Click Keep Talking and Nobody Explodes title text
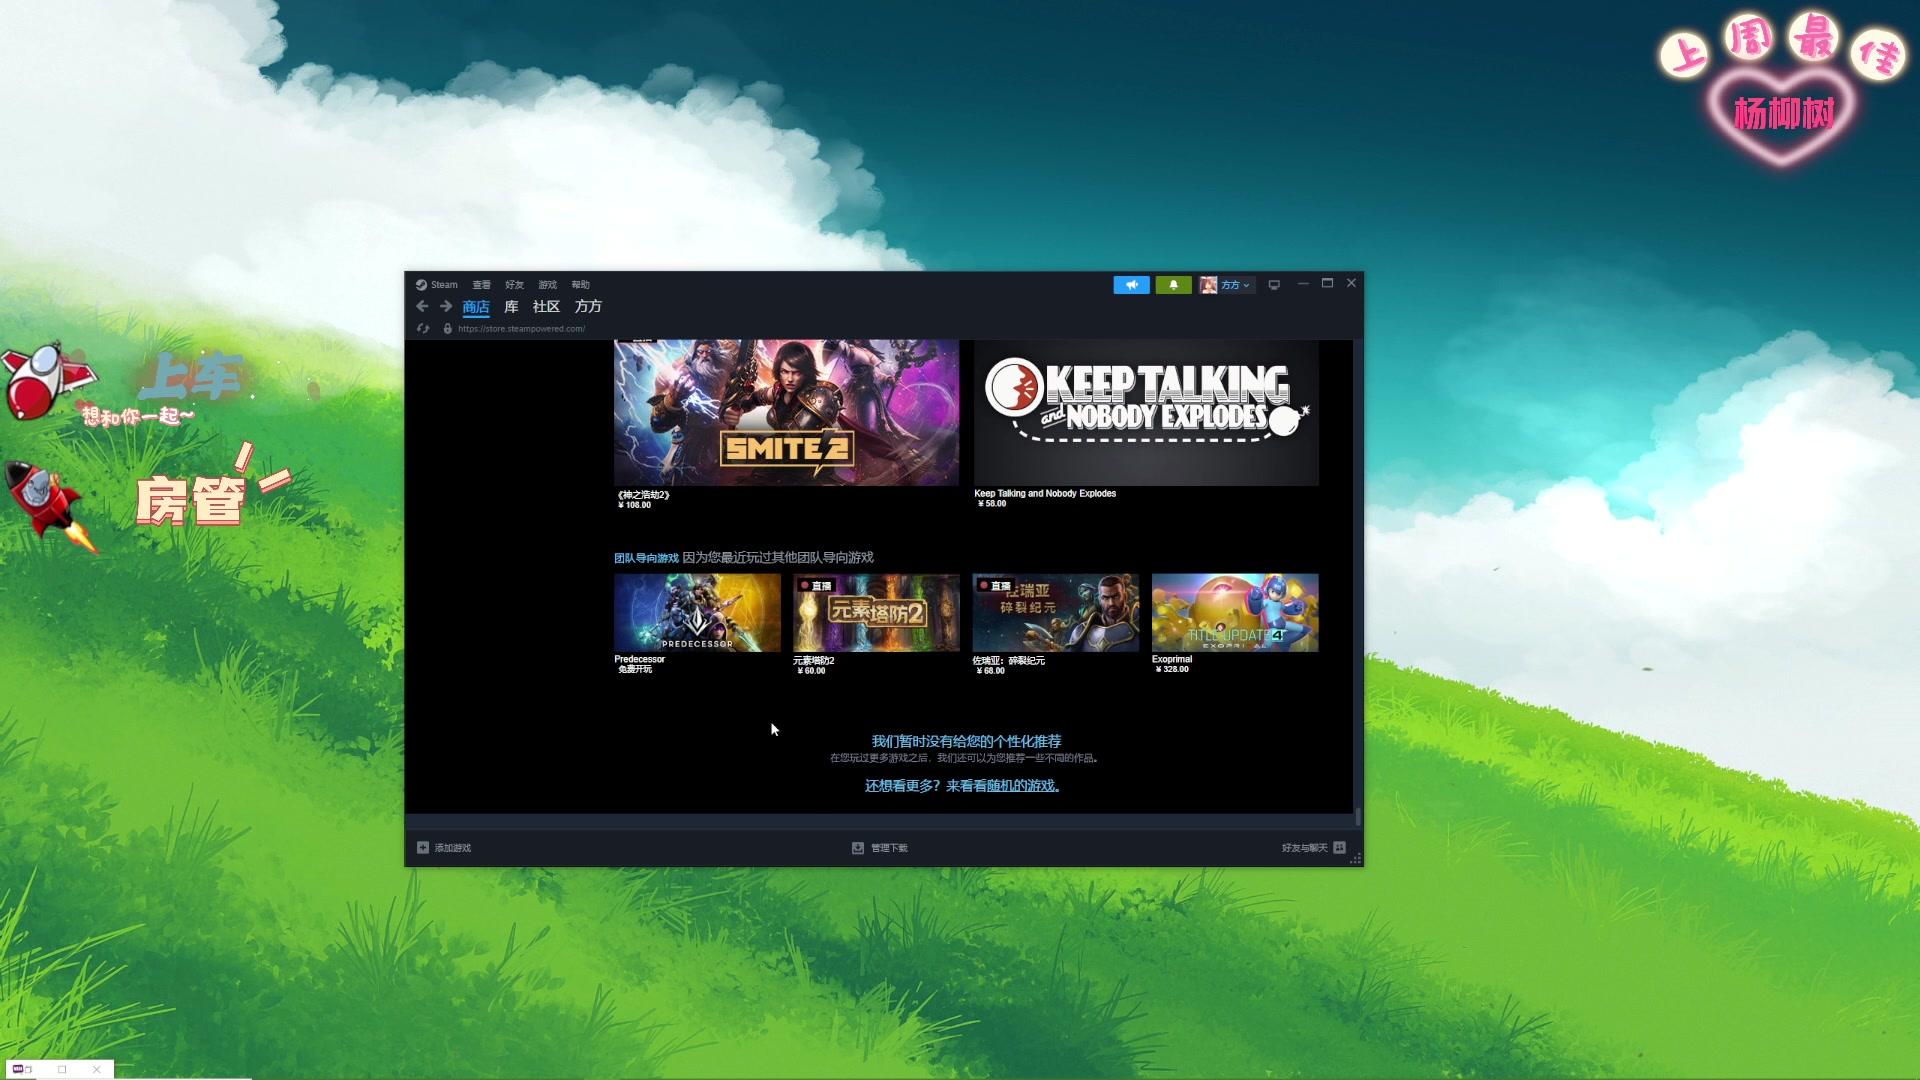The width and height of the screenshot is (1920, 1080). tap(1045, 494)
